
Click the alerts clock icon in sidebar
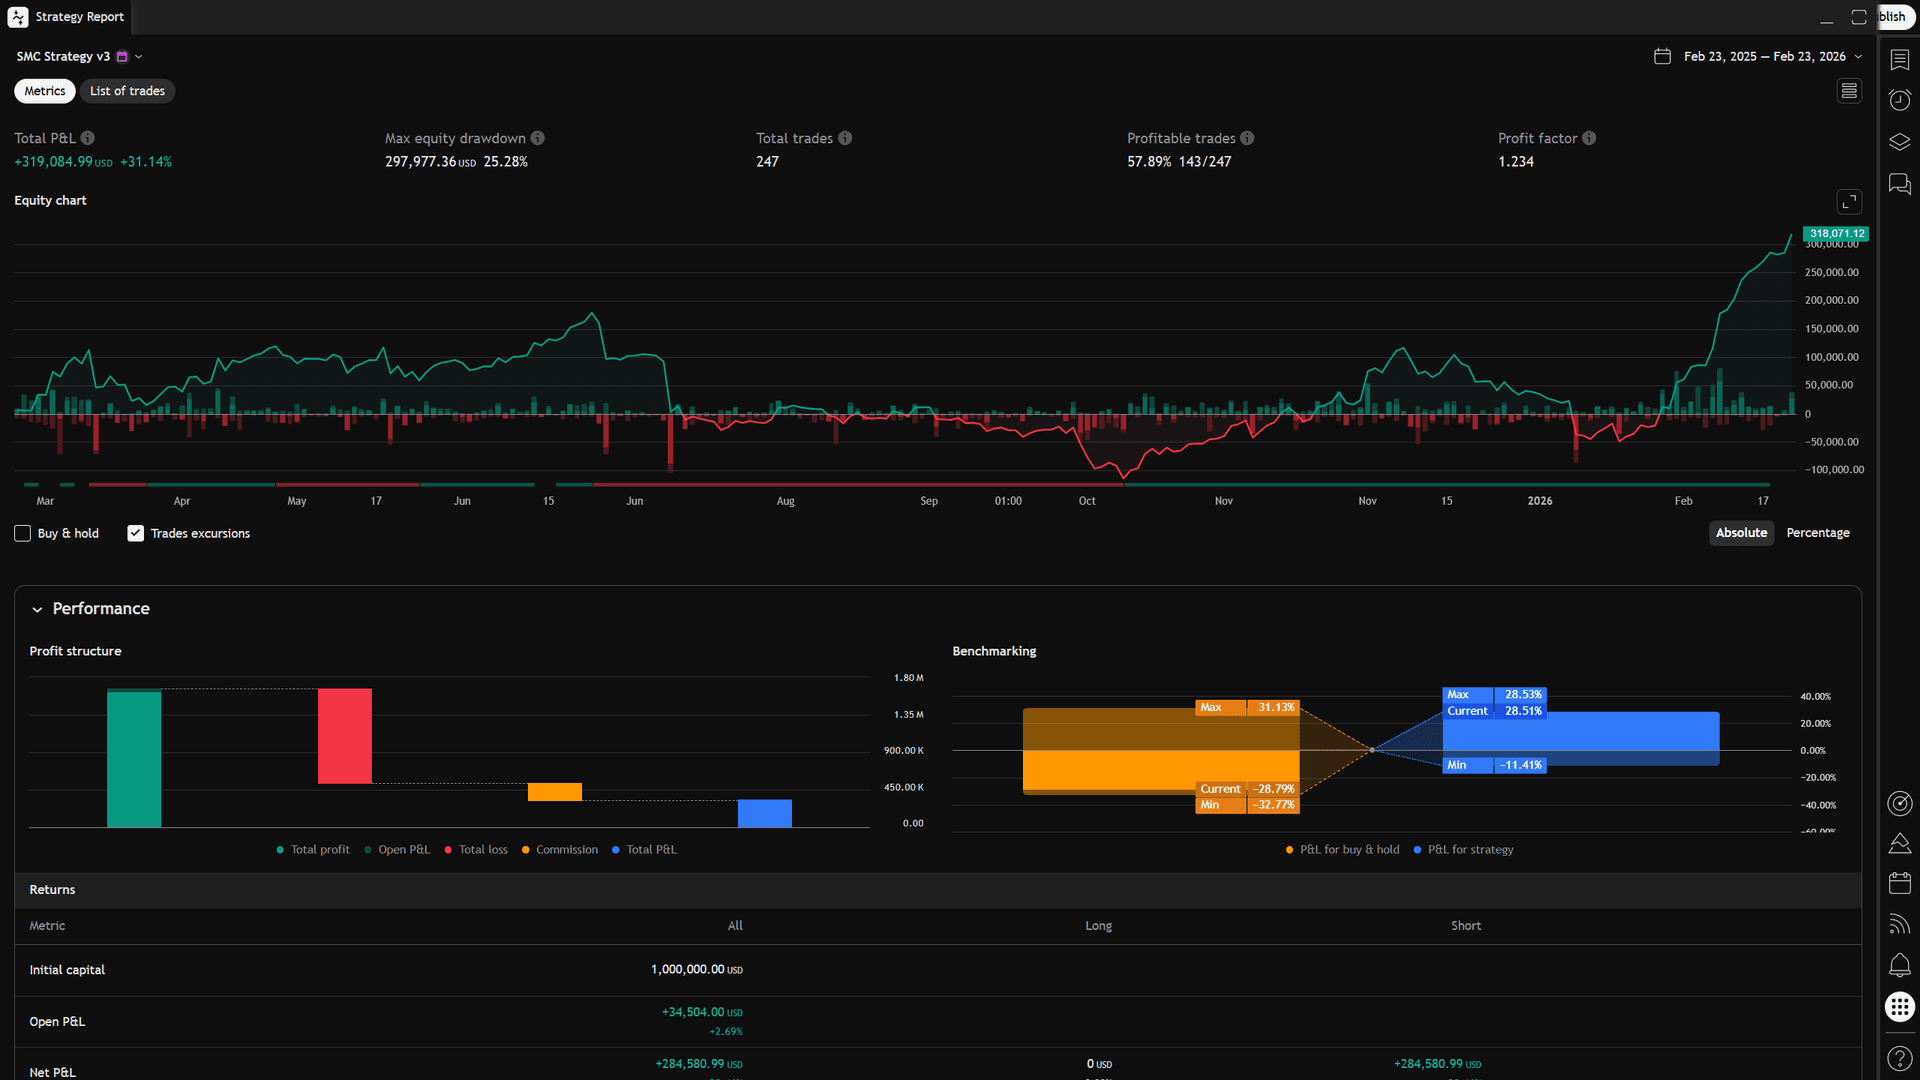tap(1899, 100)
